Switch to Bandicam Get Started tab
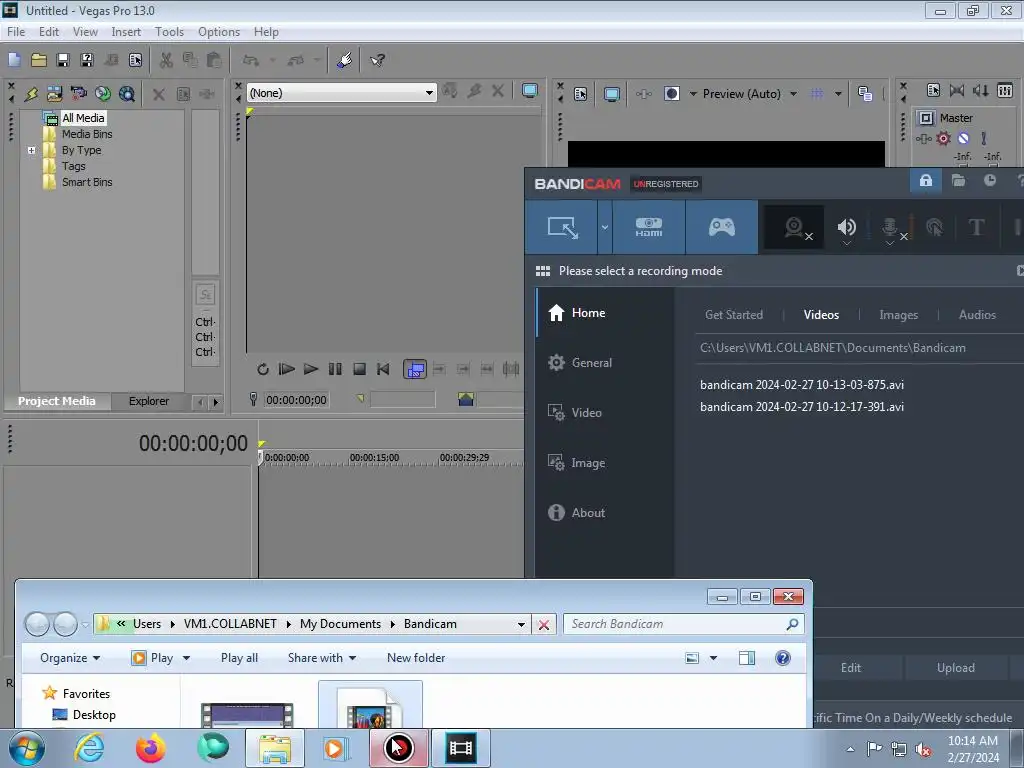Image resolution: width=1024 pixels, height=768 pixels. coord(733,315)
